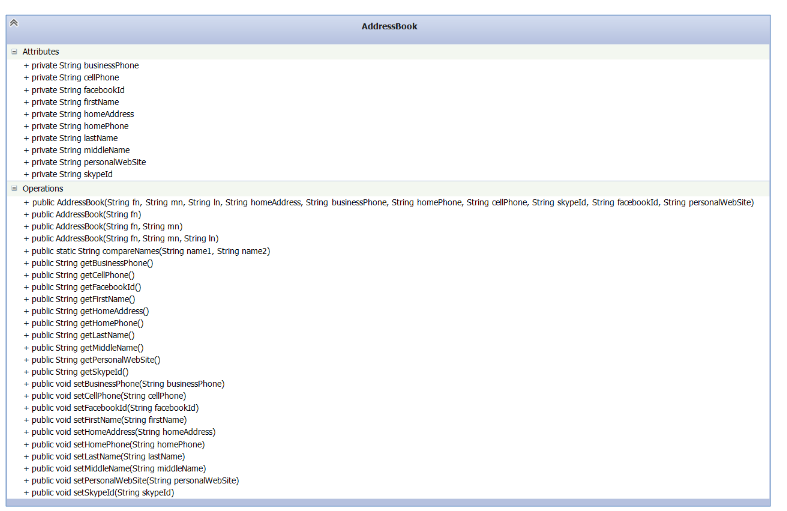Select operation setFirstName(String firstName)
This screenshot has width=787, height=511.
click(105, 420)
